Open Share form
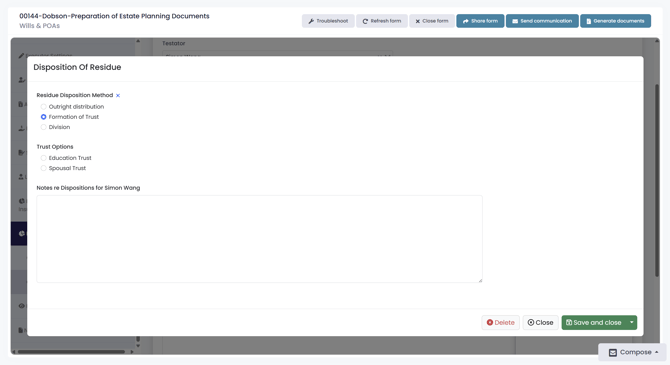This screenshot has height=365, width=670. click(480, 21)
